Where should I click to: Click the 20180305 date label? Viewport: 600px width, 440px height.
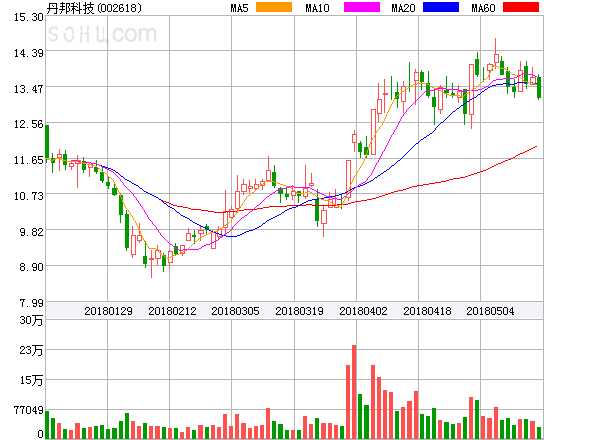coord(235,311)
